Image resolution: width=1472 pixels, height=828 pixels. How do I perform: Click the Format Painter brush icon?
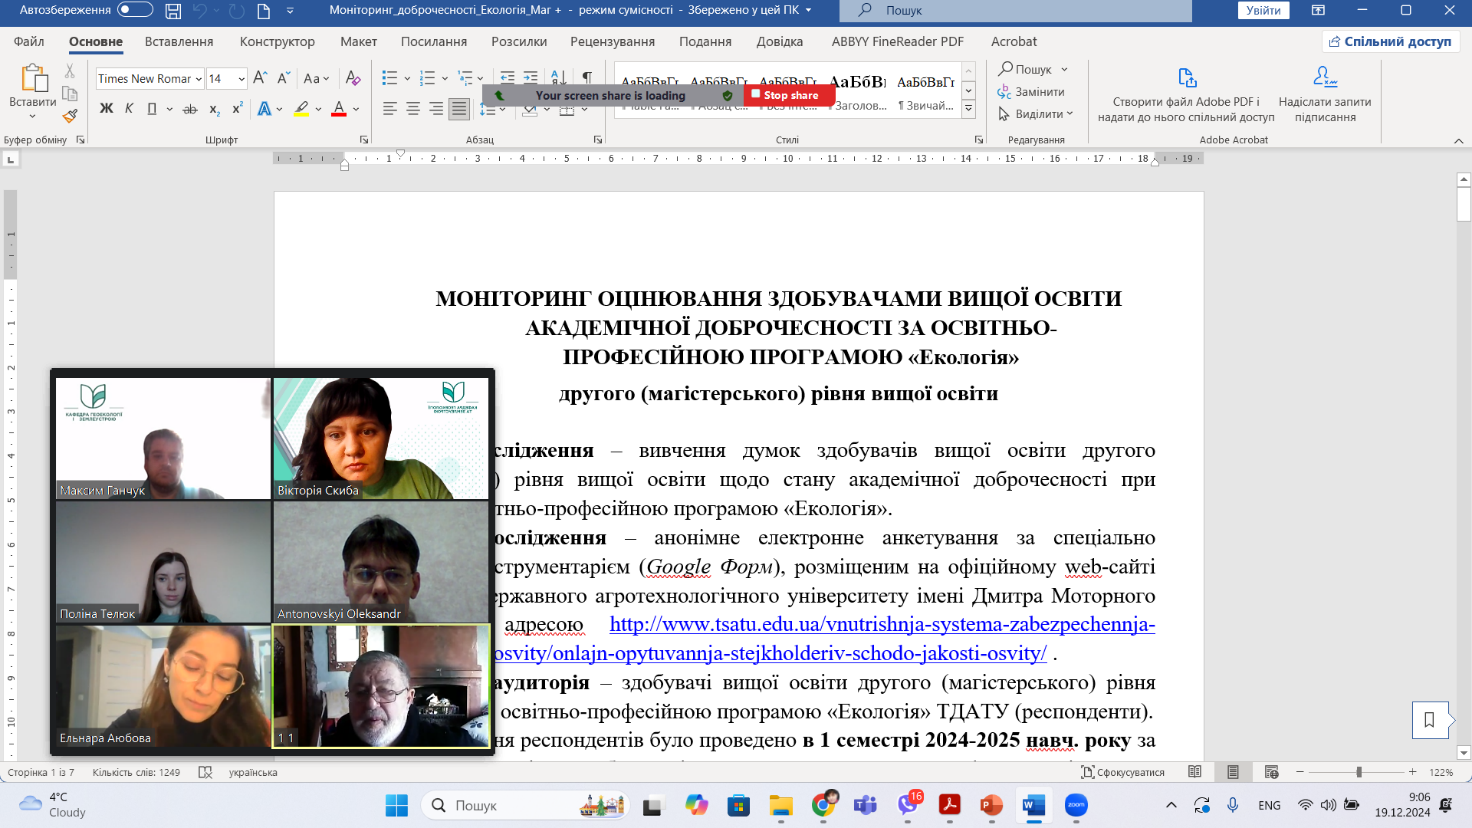[69, 116]
